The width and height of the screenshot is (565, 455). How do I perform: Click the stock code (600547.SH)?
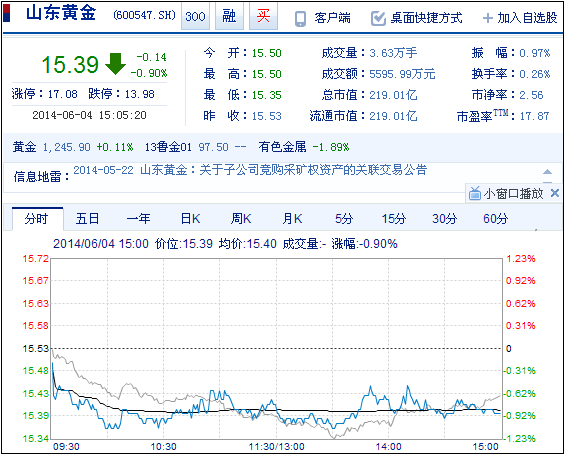[x=144, y=15]
